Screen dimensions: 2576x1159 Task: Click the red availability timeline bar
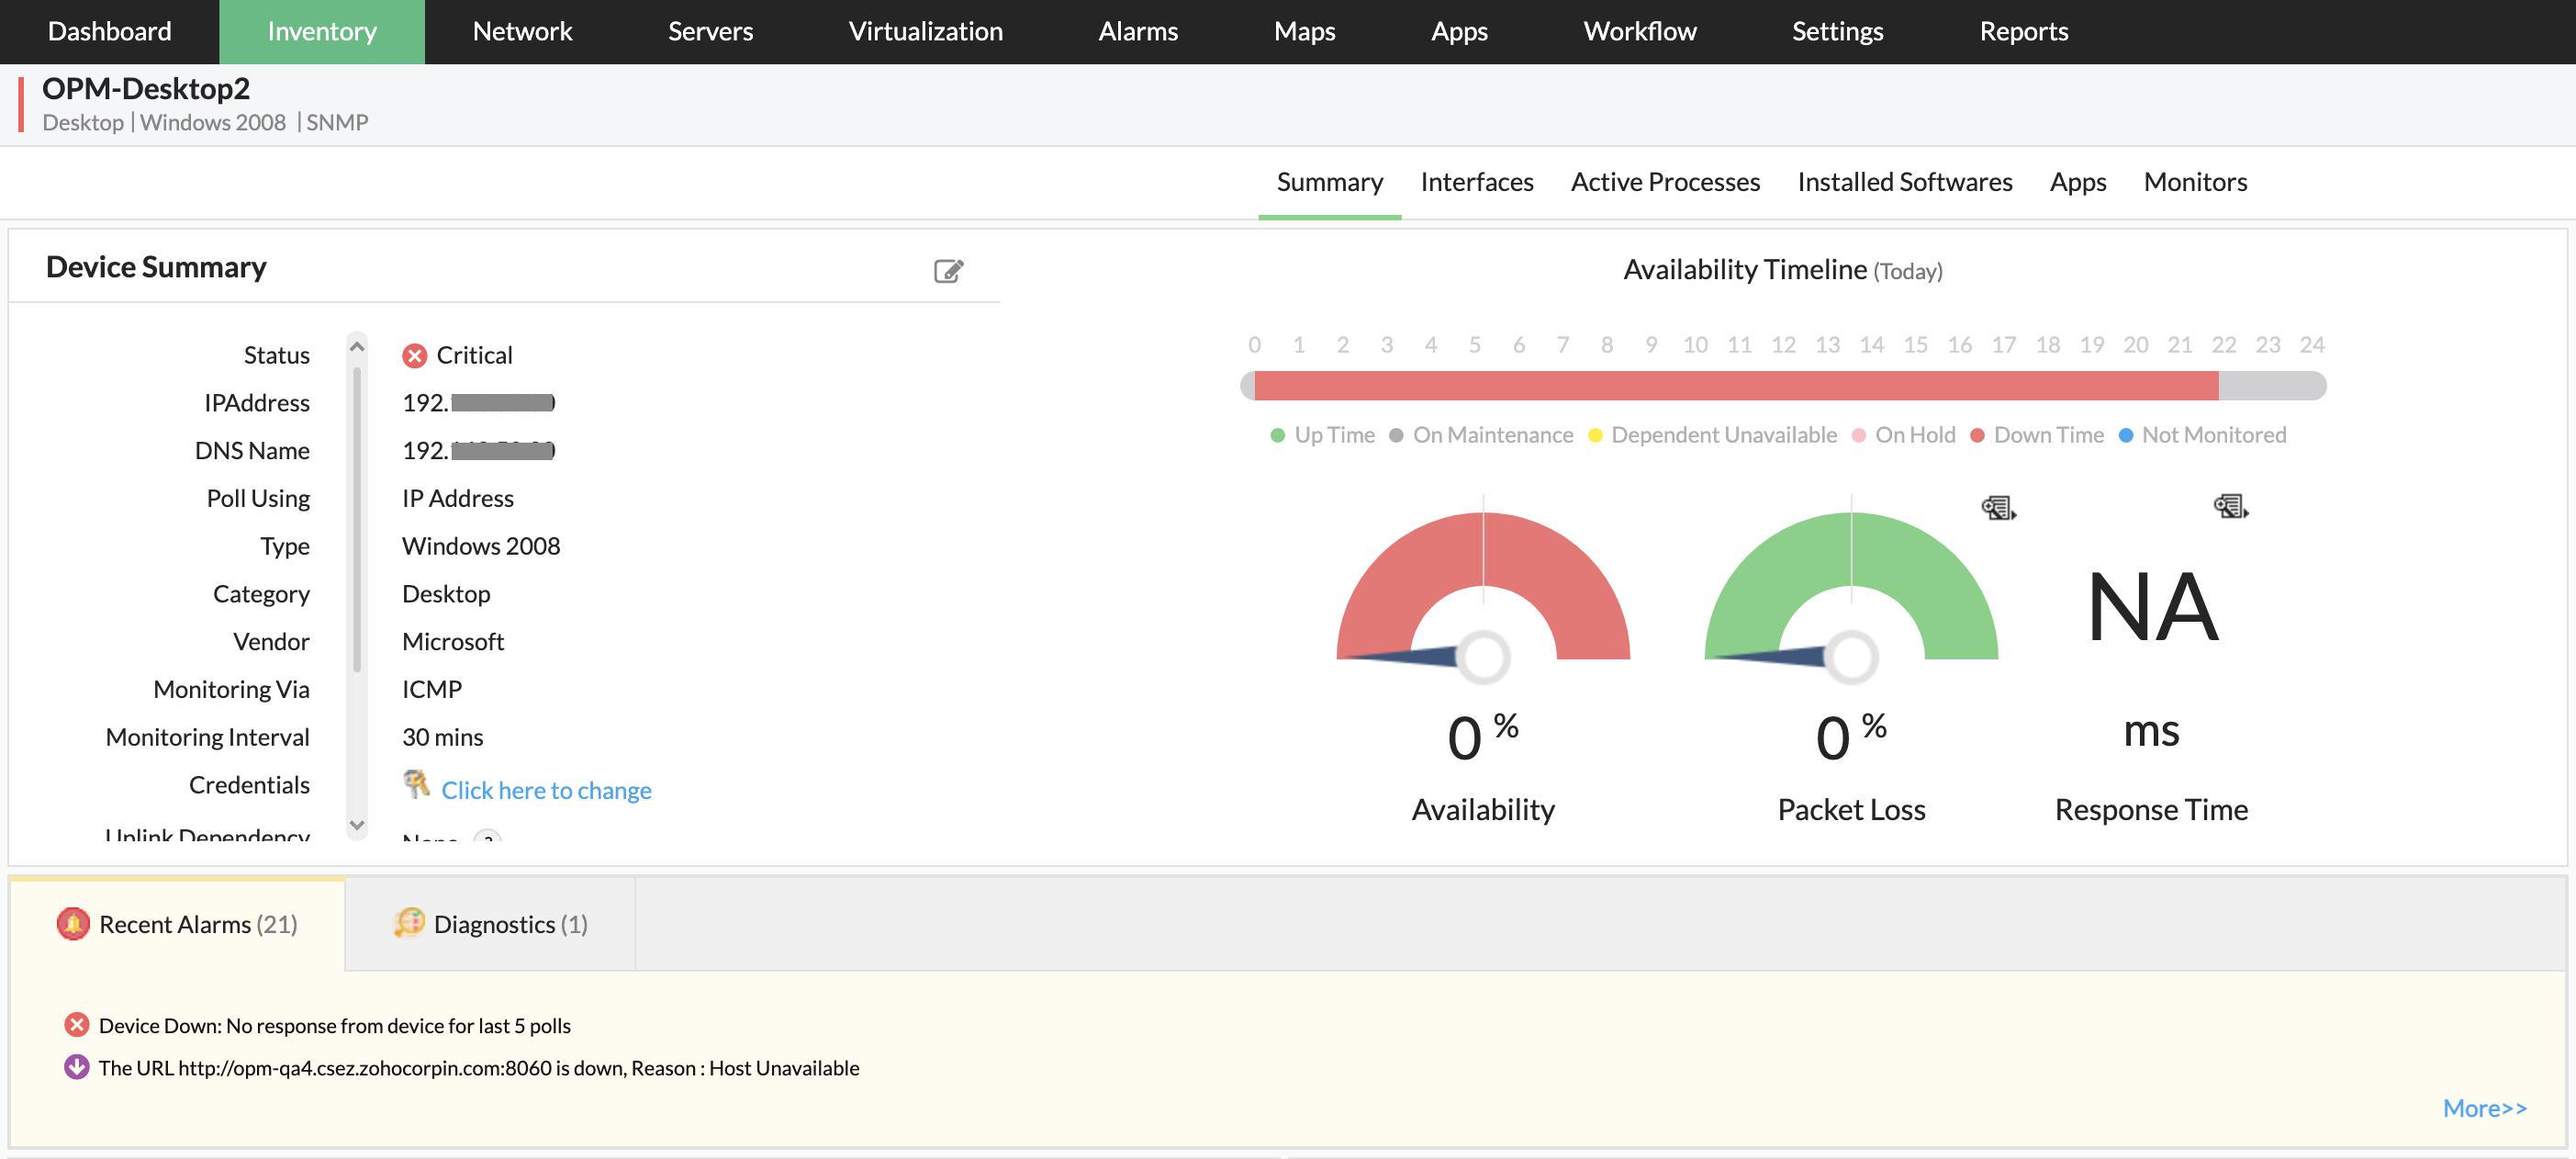coord(1735,386)
